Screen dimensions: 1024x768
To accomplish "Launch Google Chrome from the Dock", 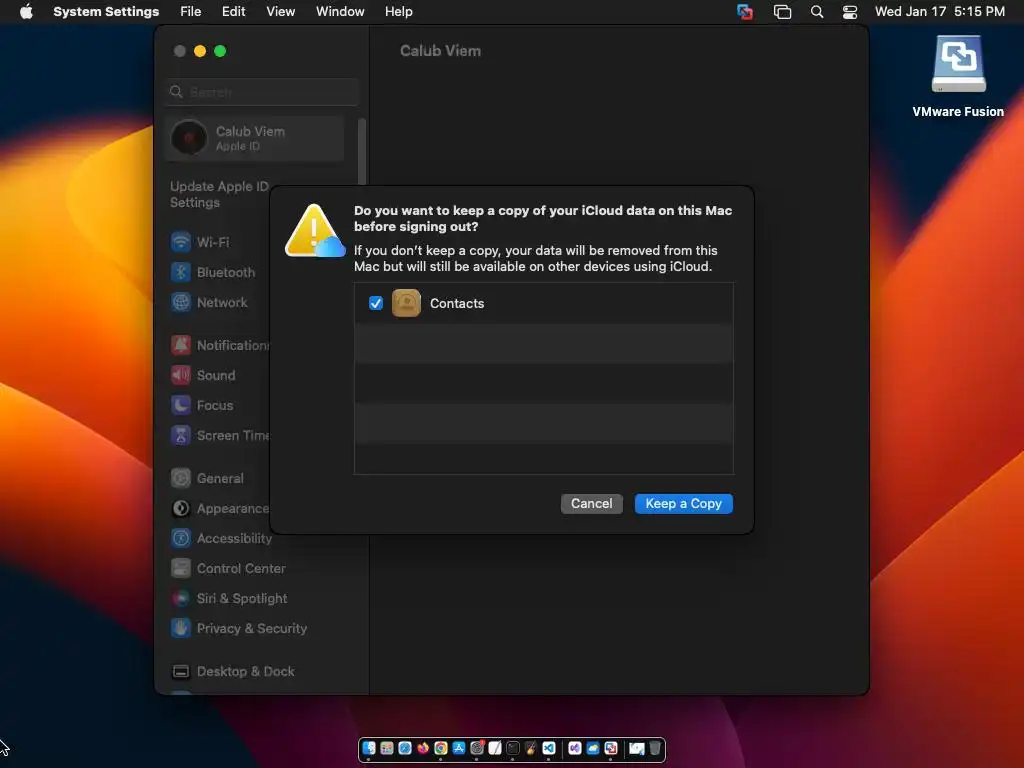I will (441, 748).
